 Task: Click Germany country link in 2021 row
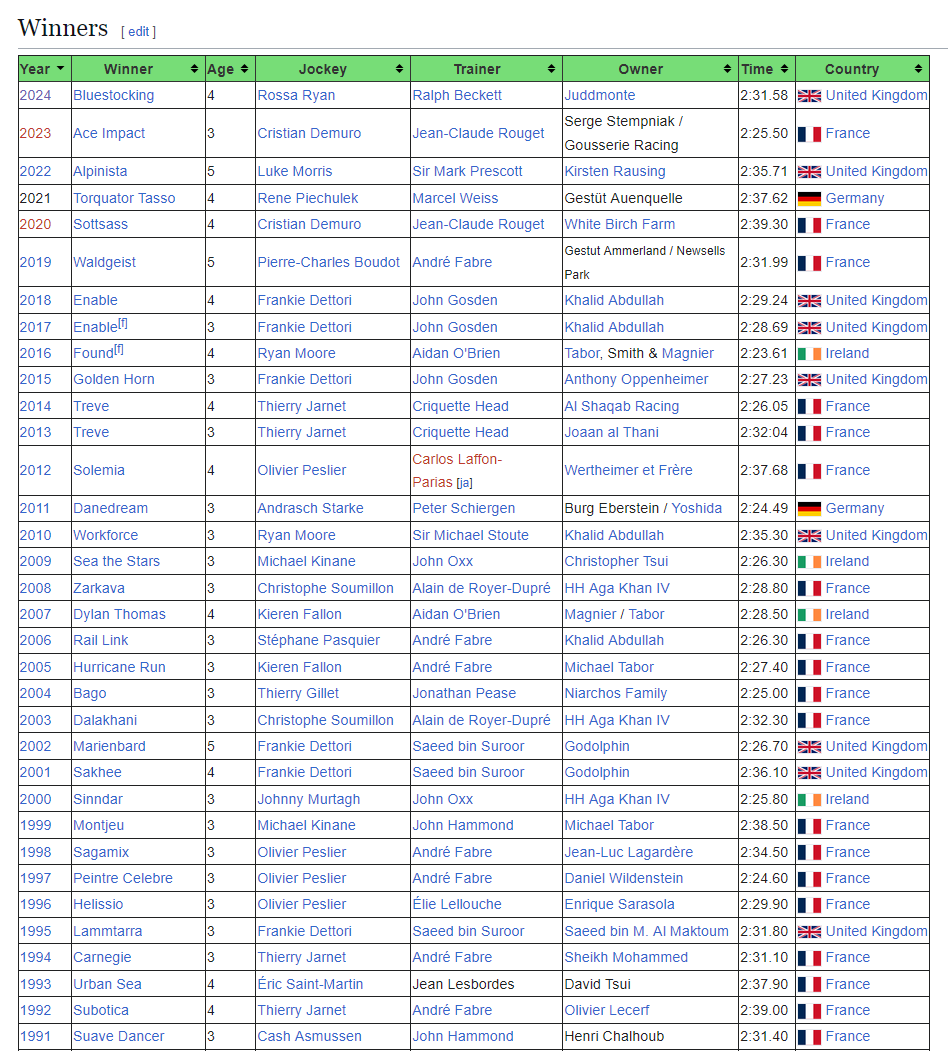click(x=855, y=198)
